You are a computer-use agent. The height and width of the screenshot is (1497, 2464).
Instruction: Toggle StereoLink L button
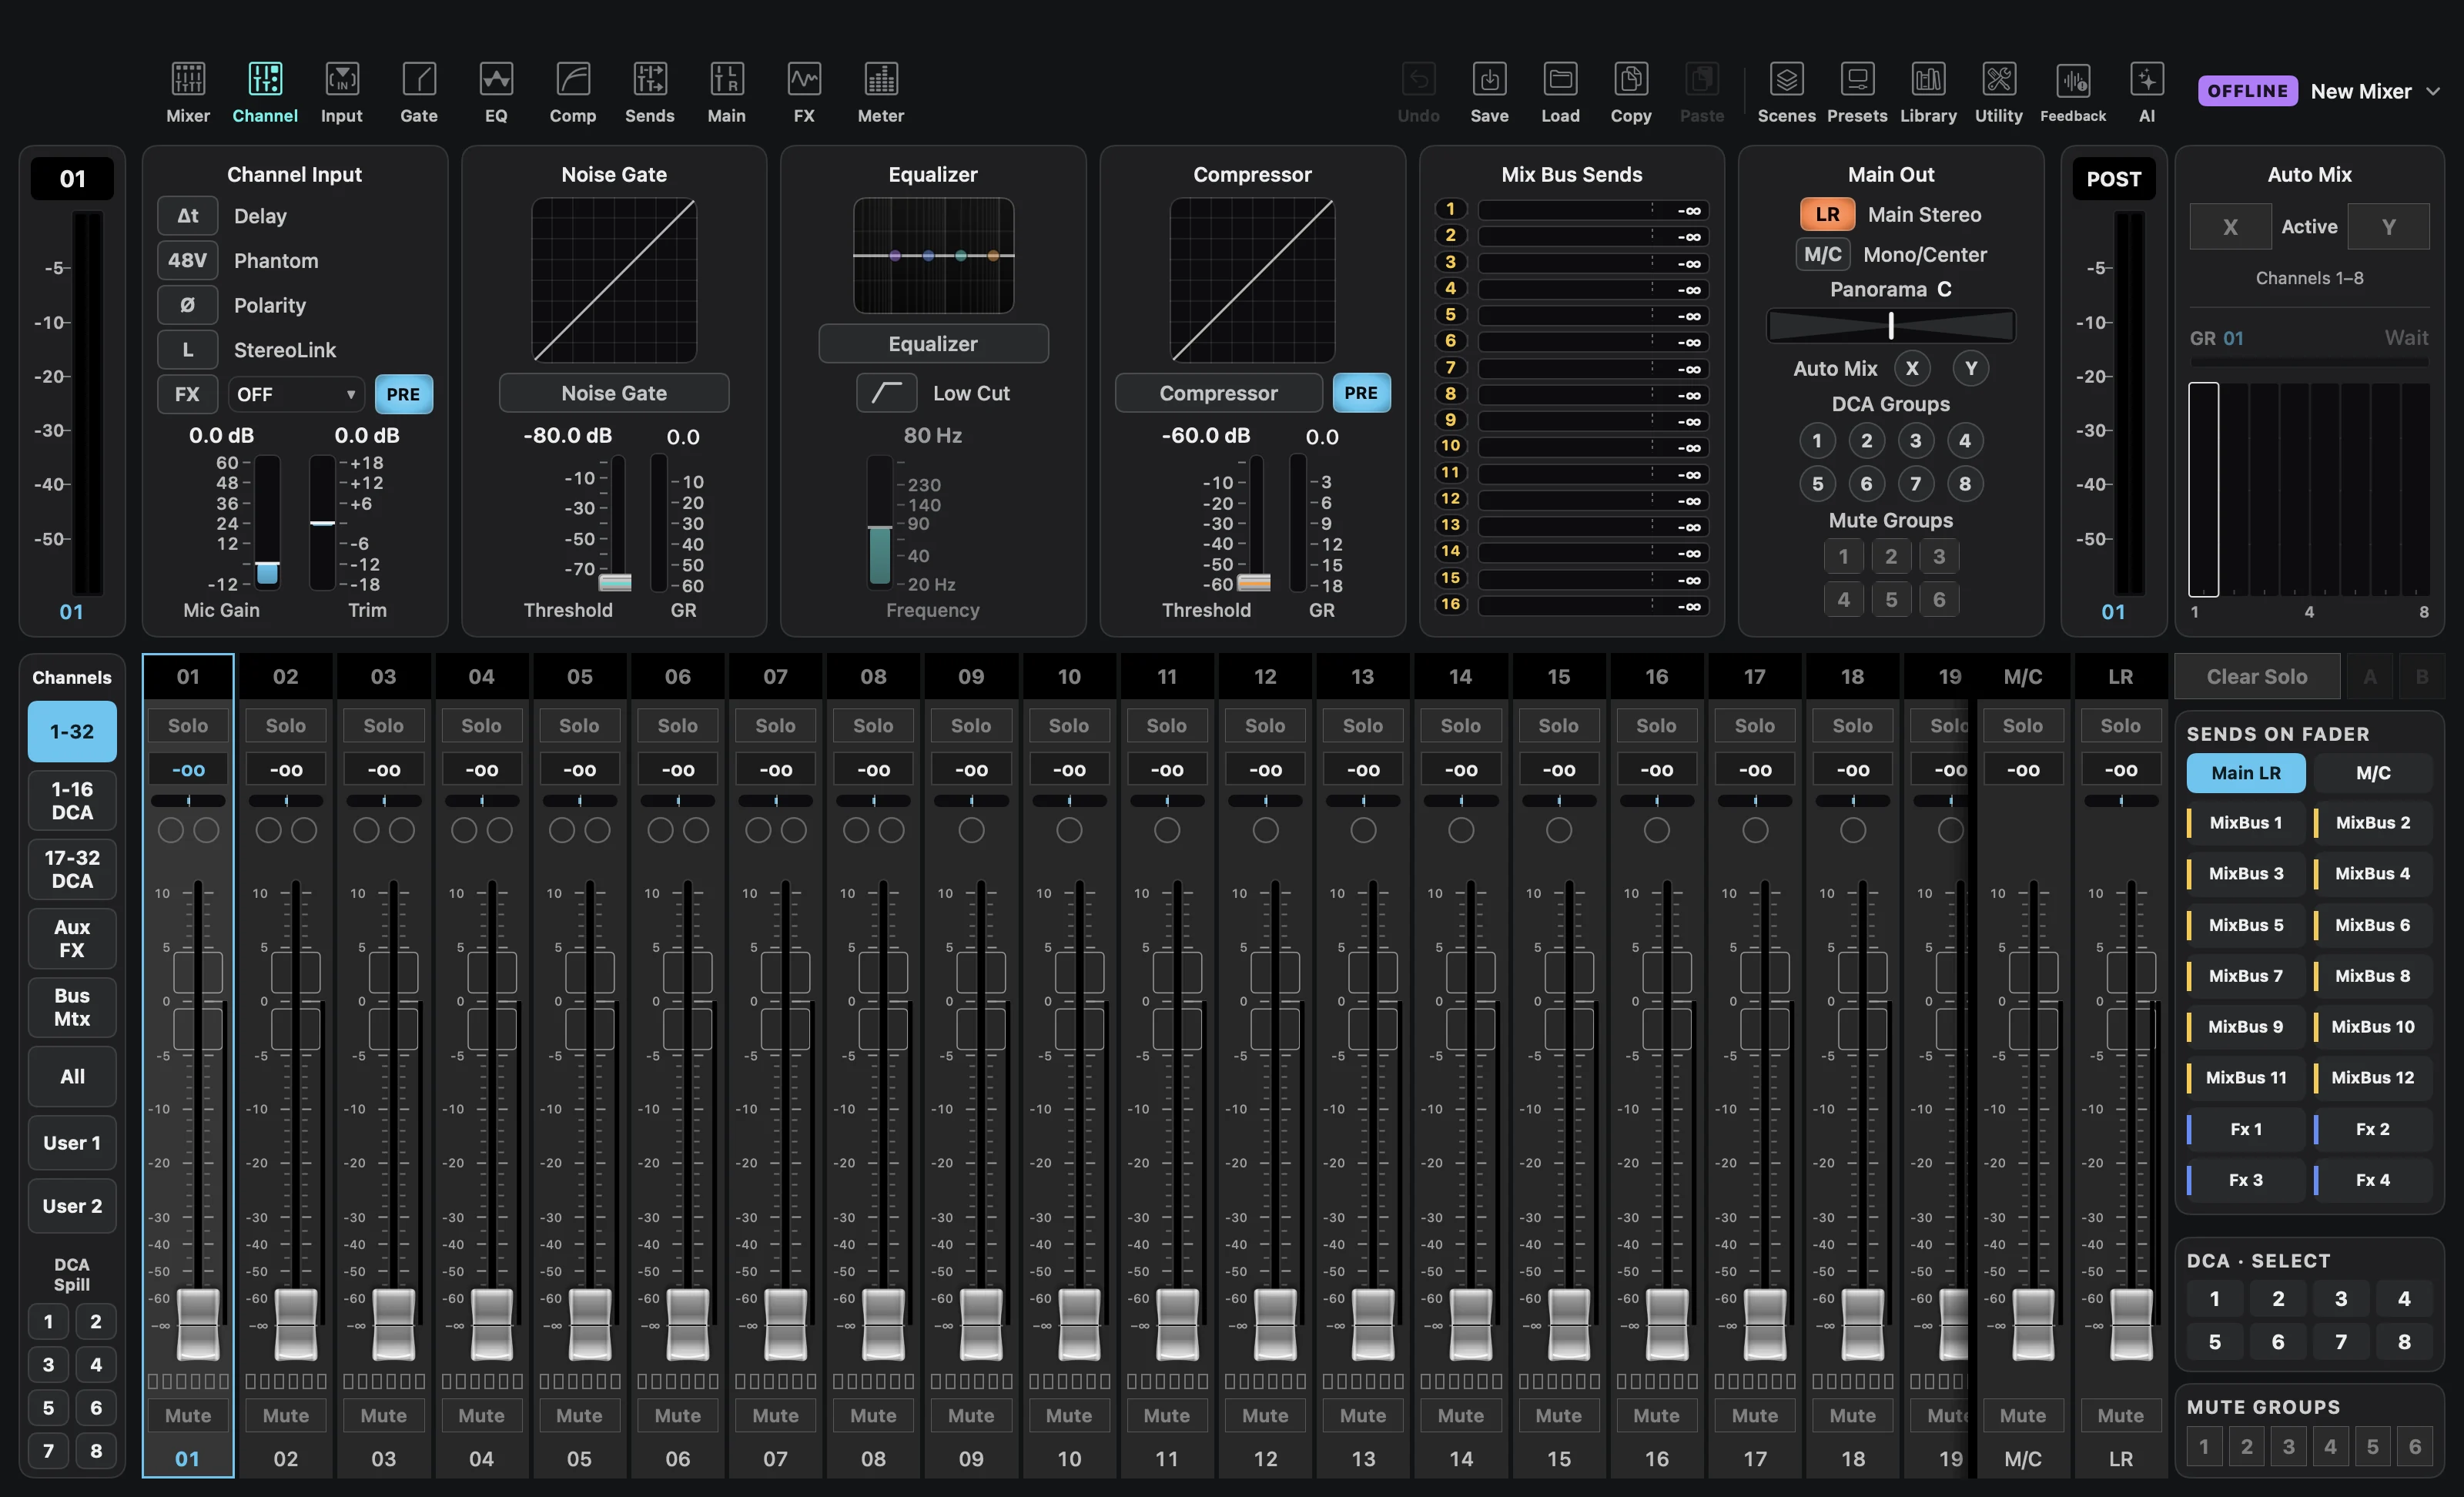[x=187, y=350]
